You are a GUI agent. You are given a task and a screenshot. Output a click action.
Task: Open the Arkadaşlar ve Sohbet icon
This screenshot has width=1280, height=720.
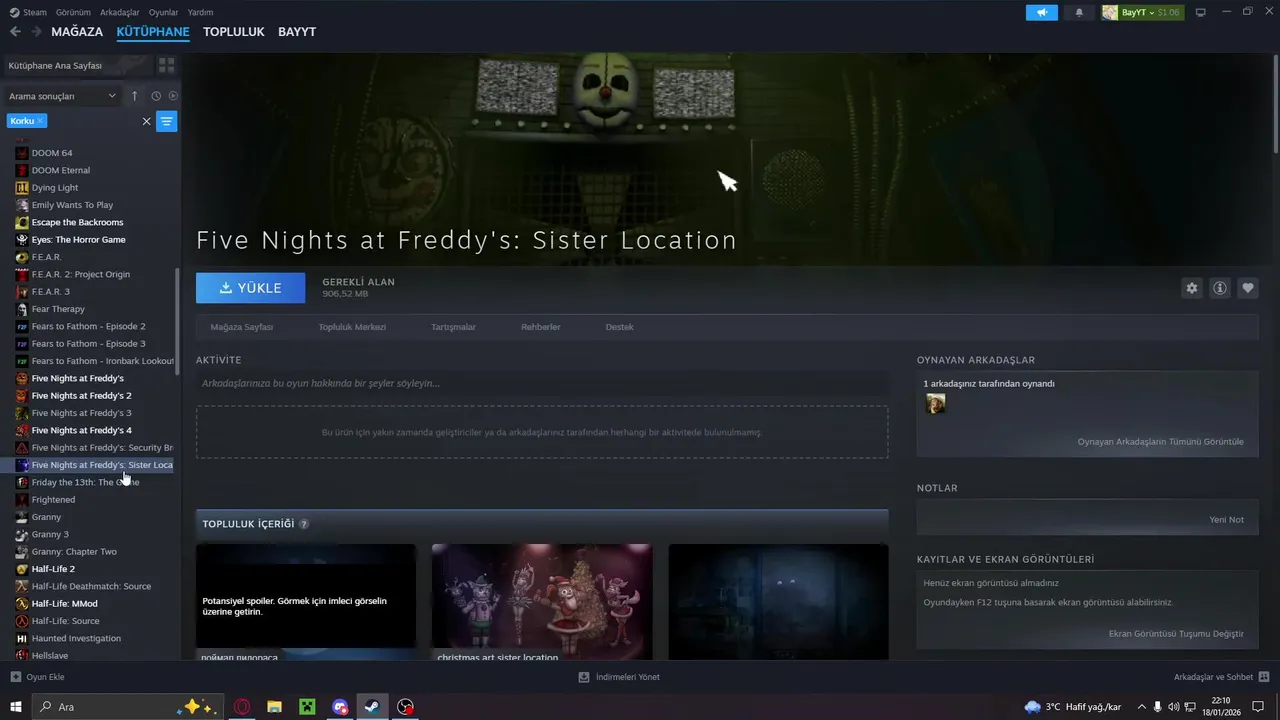1264,677
